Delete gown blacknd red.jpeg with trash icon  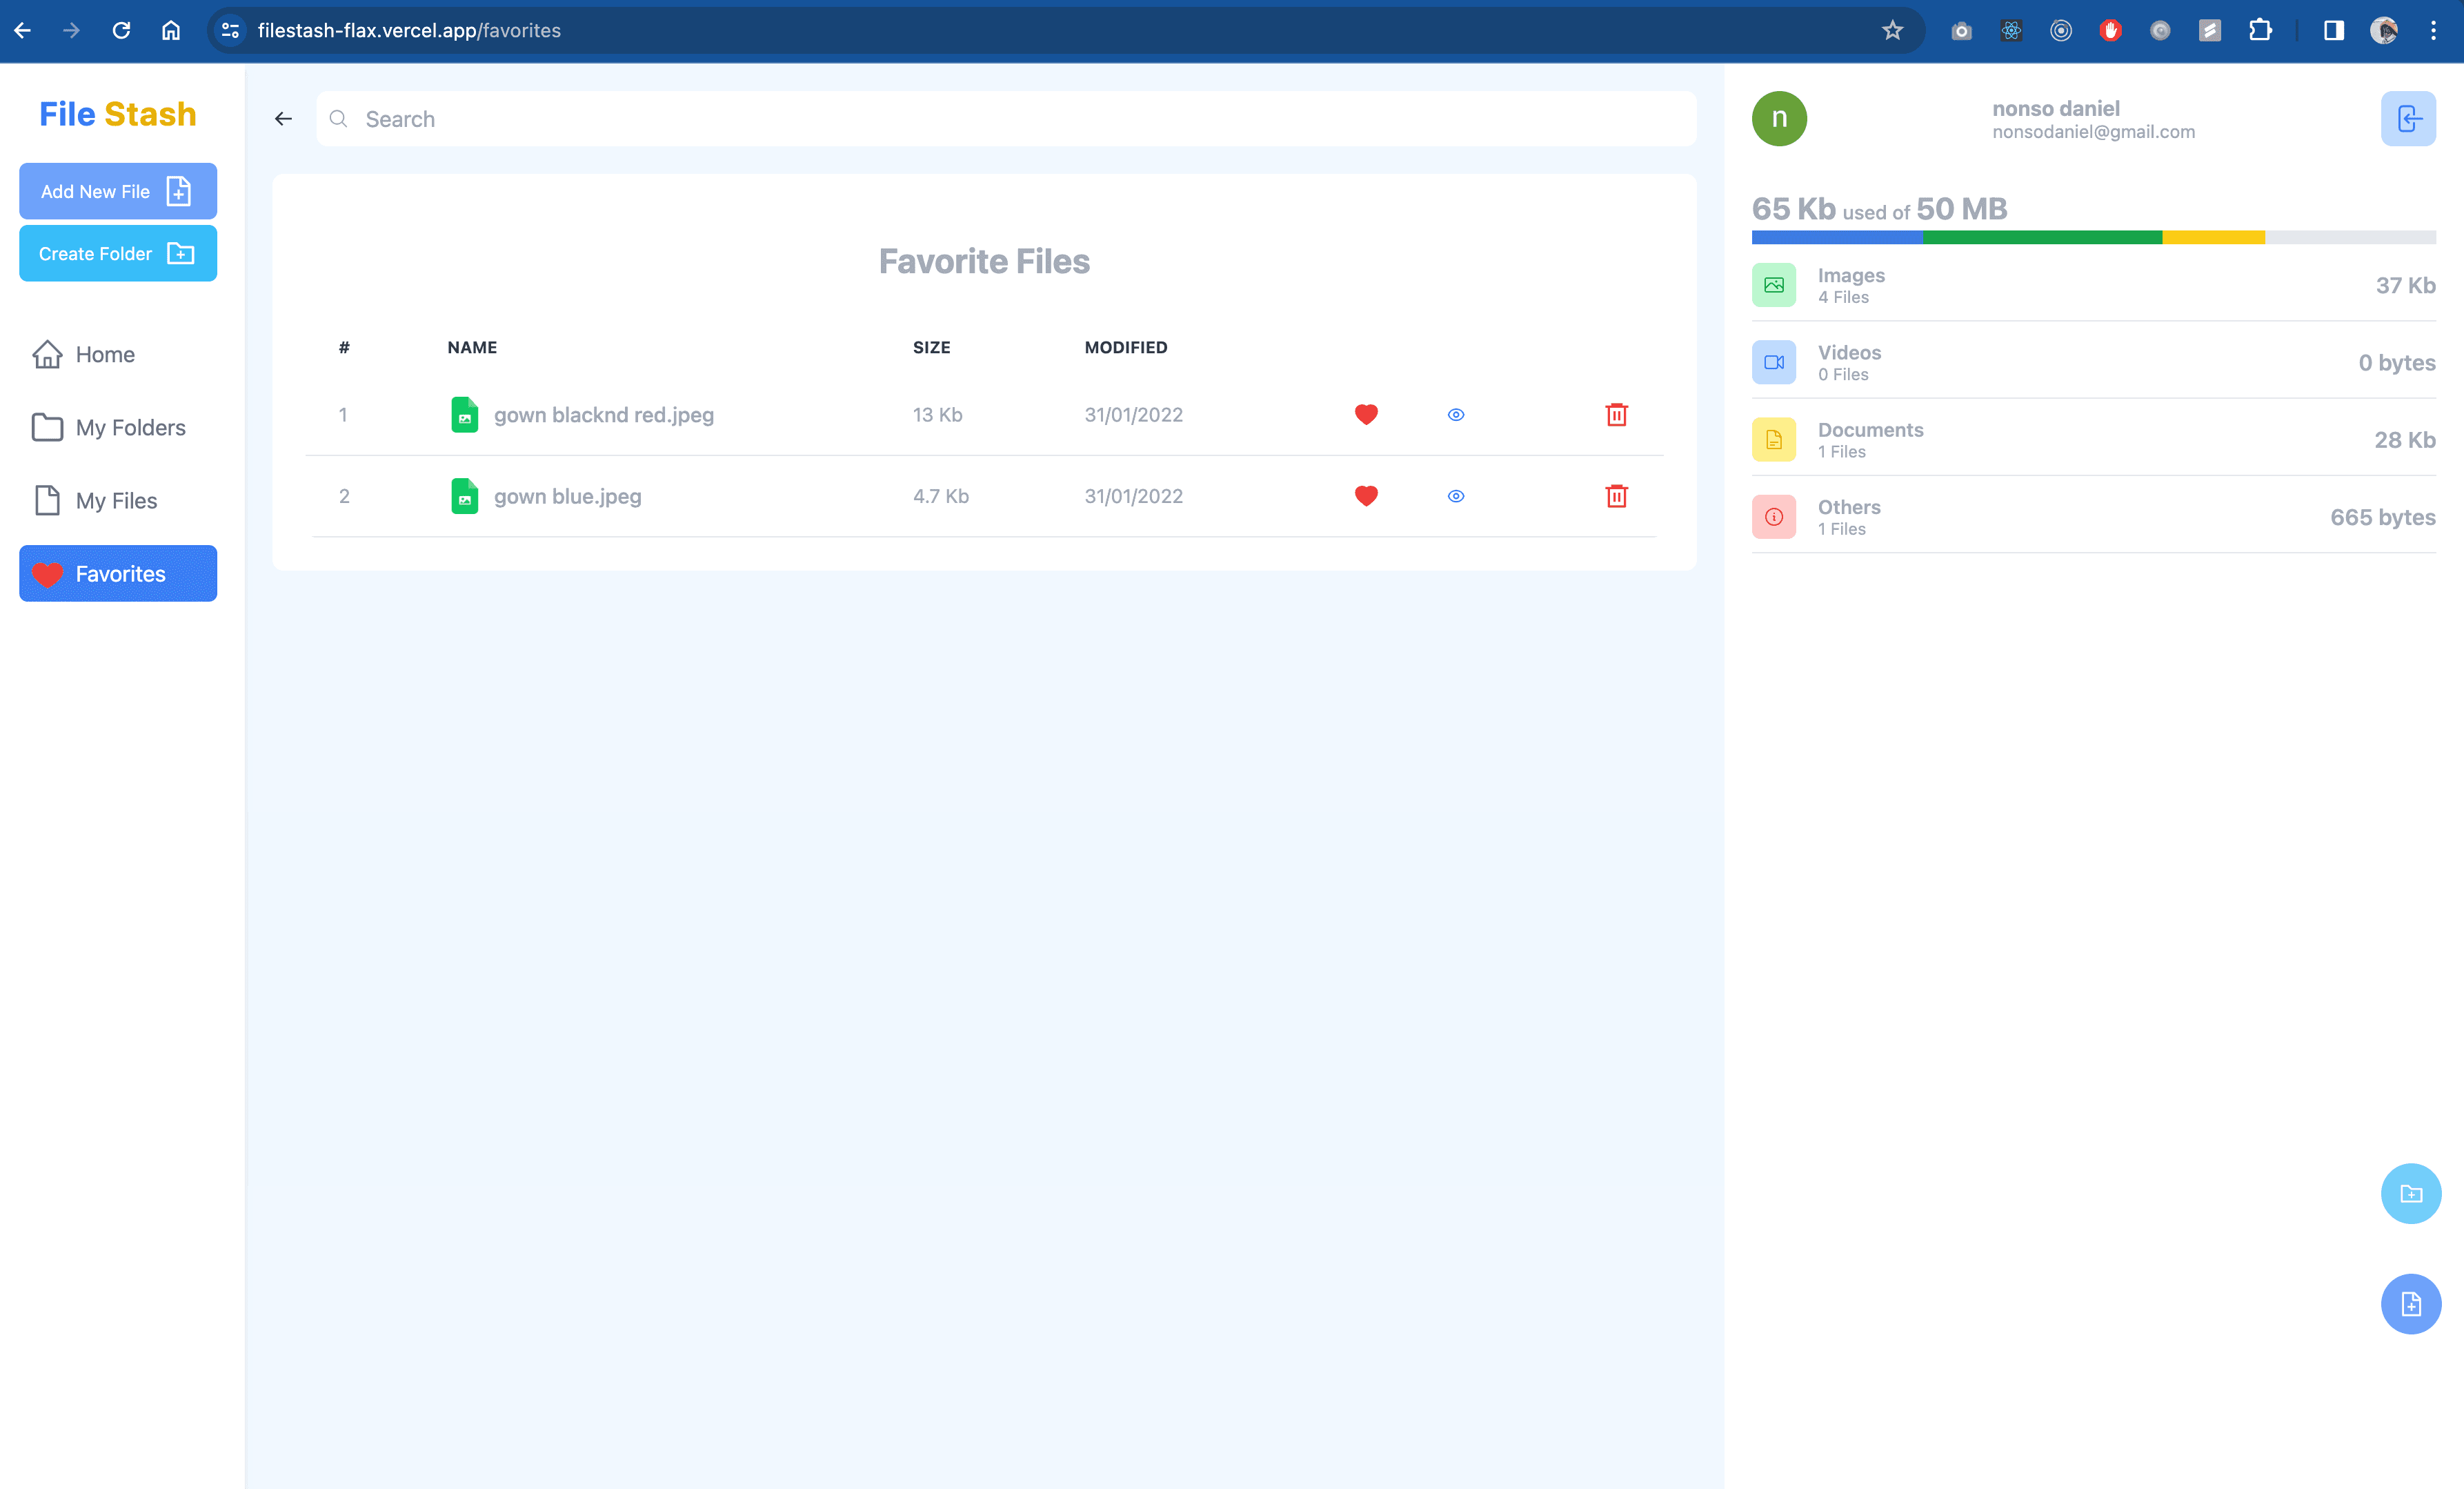pyautogui.click(x=1616, y=414)
